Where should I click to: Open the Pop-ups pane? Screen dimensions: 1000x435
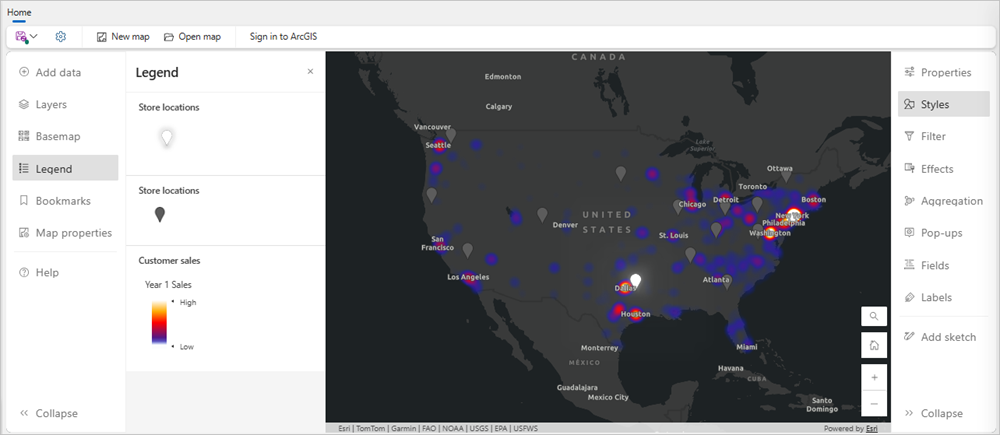(944, 233)
